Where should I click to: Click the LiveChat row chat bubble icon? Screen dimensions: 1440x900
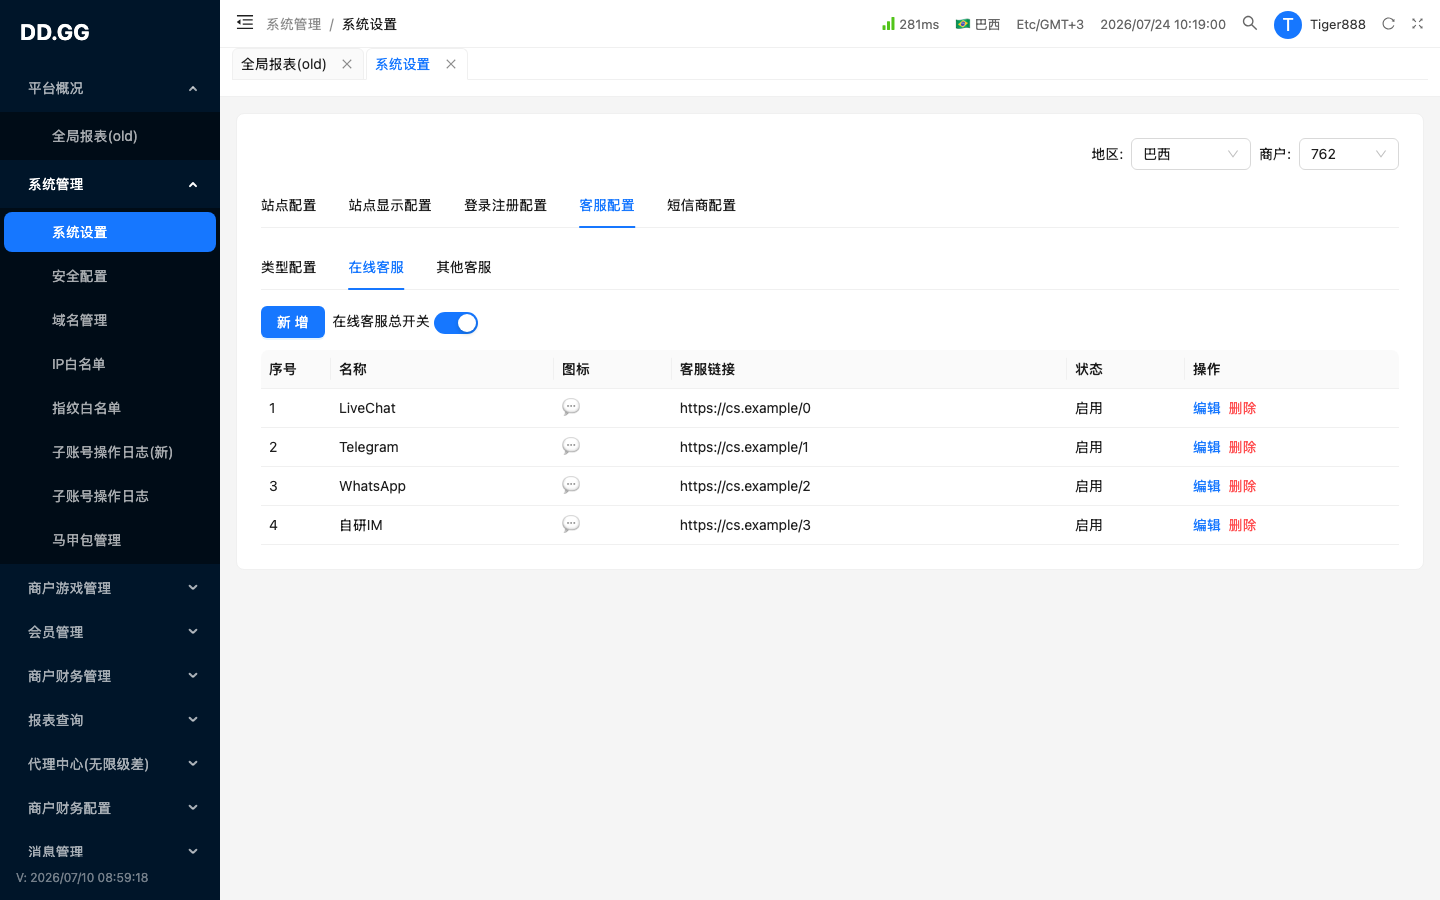(571, 407)
